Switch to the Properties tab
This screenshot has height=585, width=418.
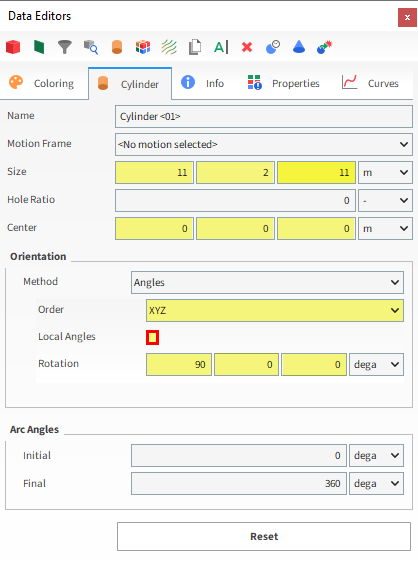pos(284,83)
